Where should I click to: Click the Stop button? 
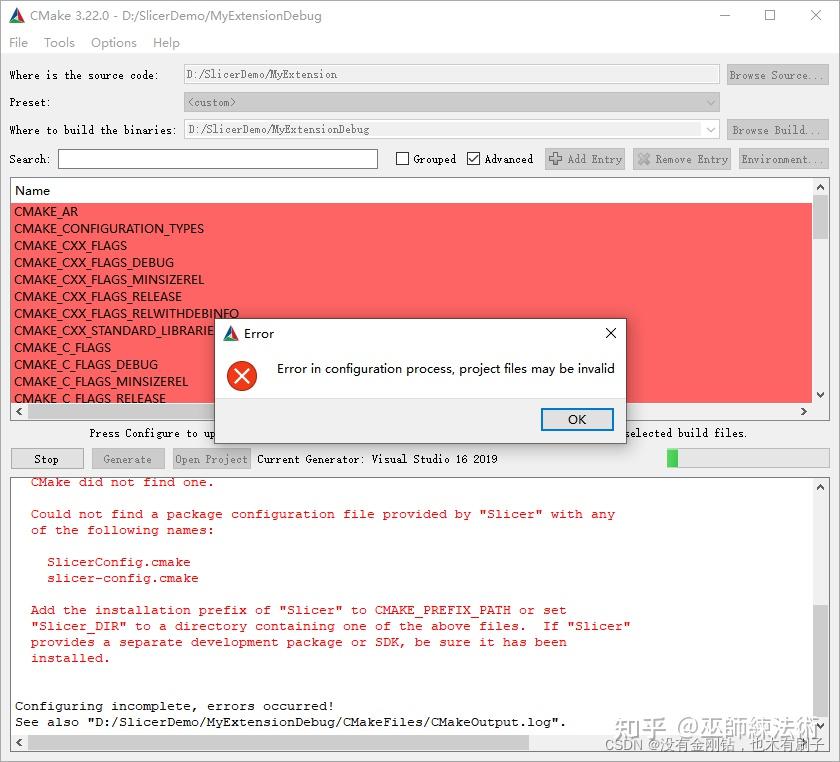pyautogui.click(x=47, y=459)
